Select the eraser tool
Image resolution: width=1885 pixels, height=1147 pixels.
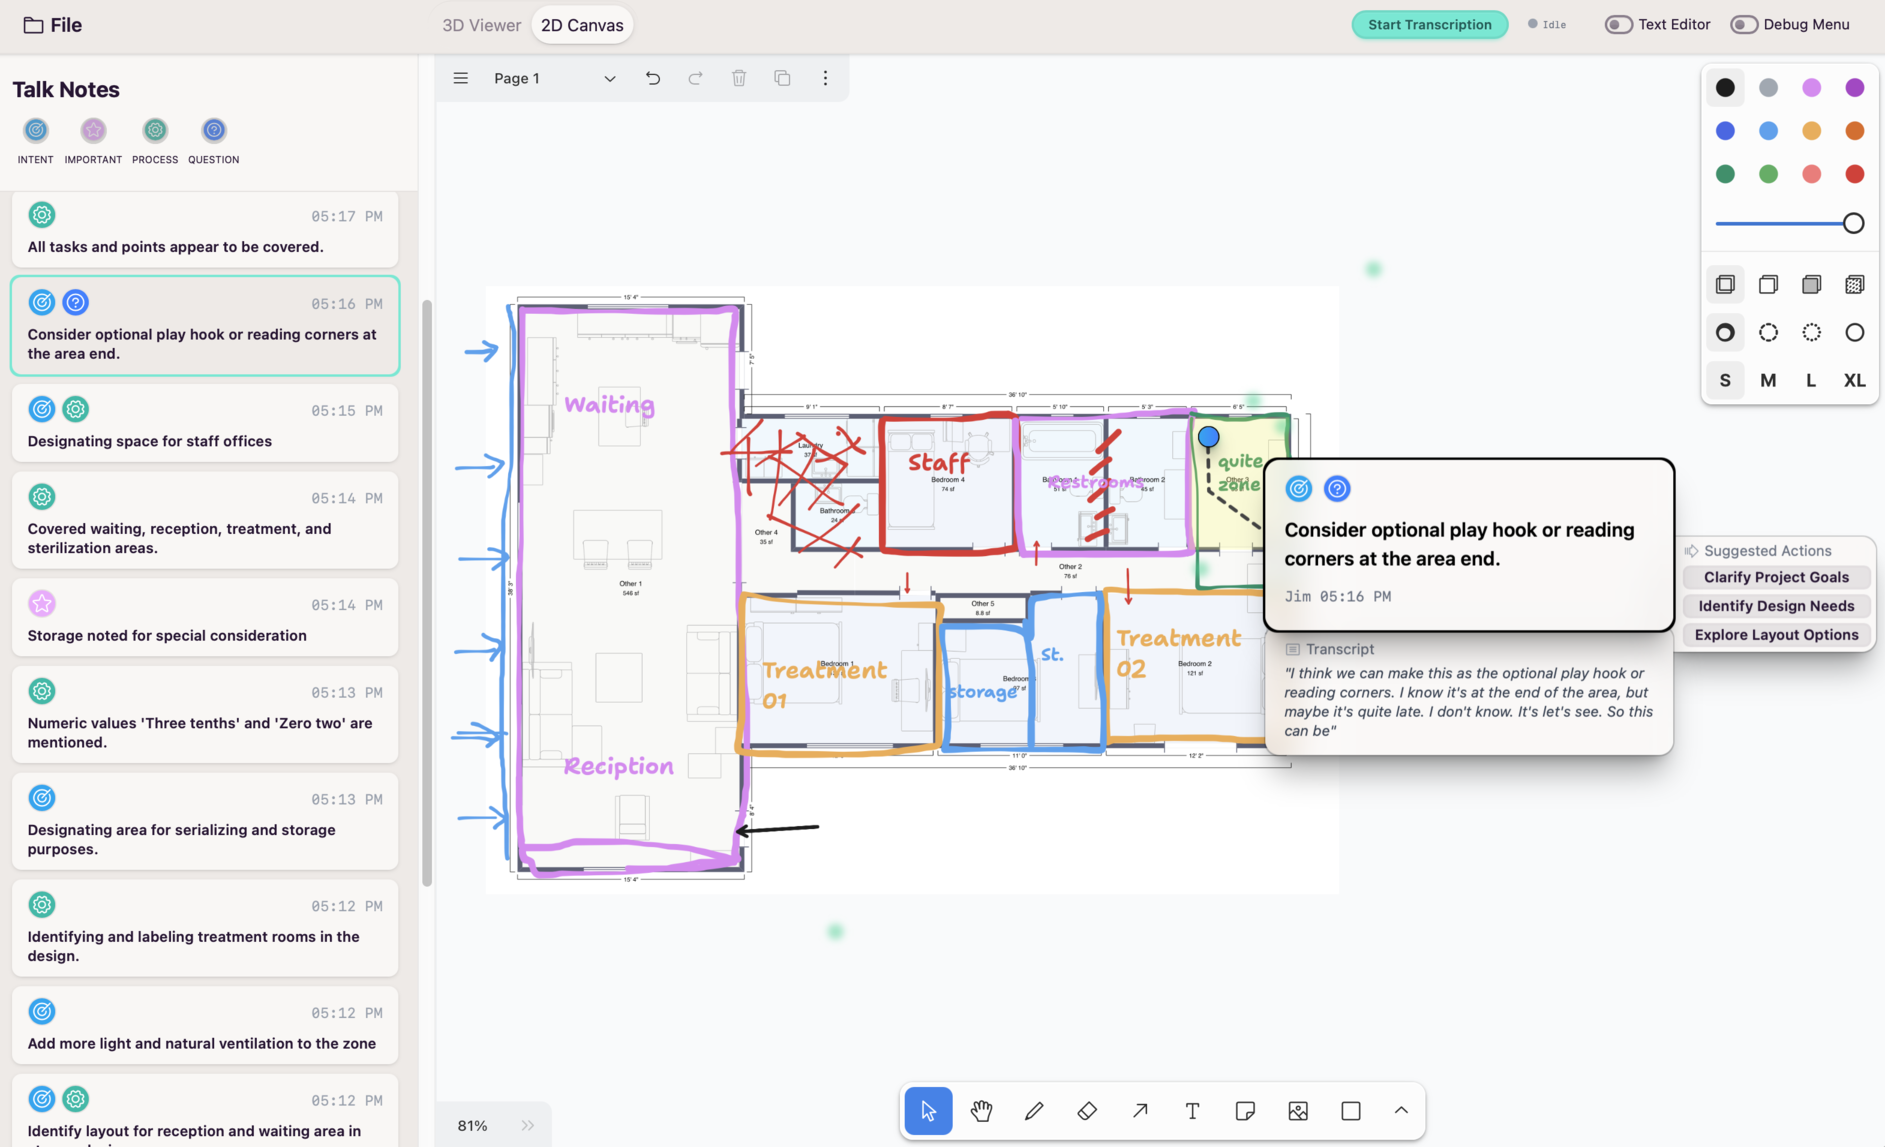(x=1087, y=1111)
